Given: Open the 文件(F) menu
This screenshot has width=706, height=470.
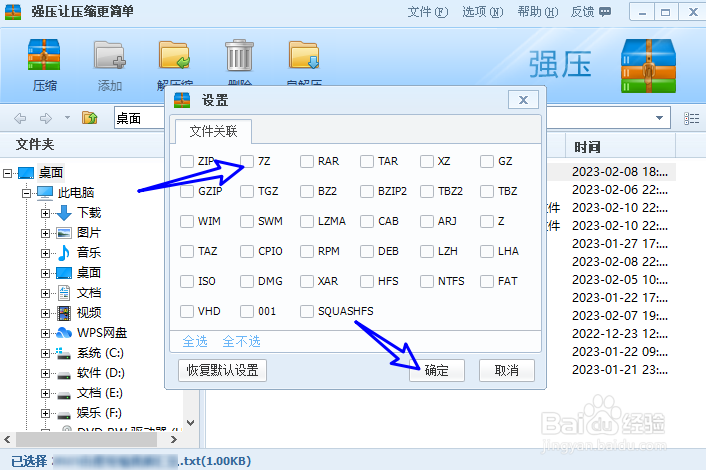Looking at the screenshot, I should coord(427,12).
